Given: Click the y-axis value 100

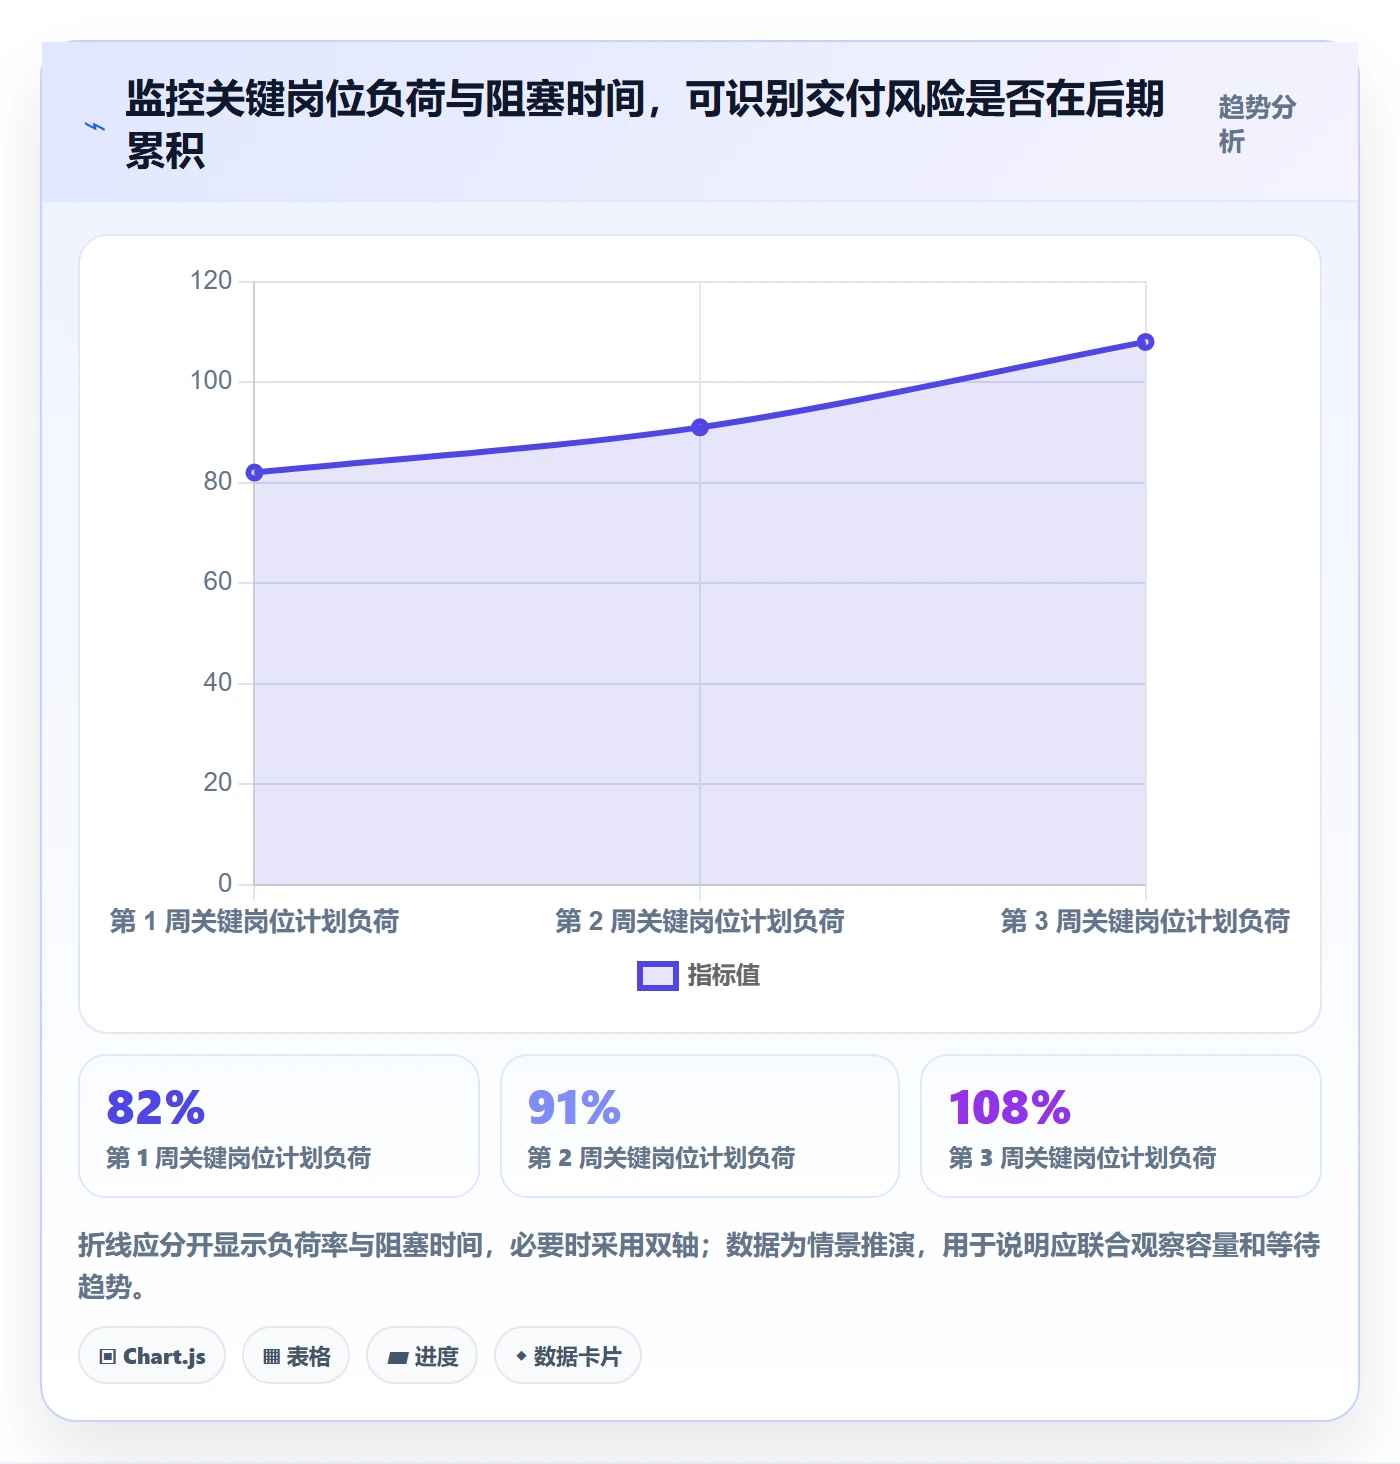Looking at the screenshot, I should pyautogui.click(x=211, y=381).
